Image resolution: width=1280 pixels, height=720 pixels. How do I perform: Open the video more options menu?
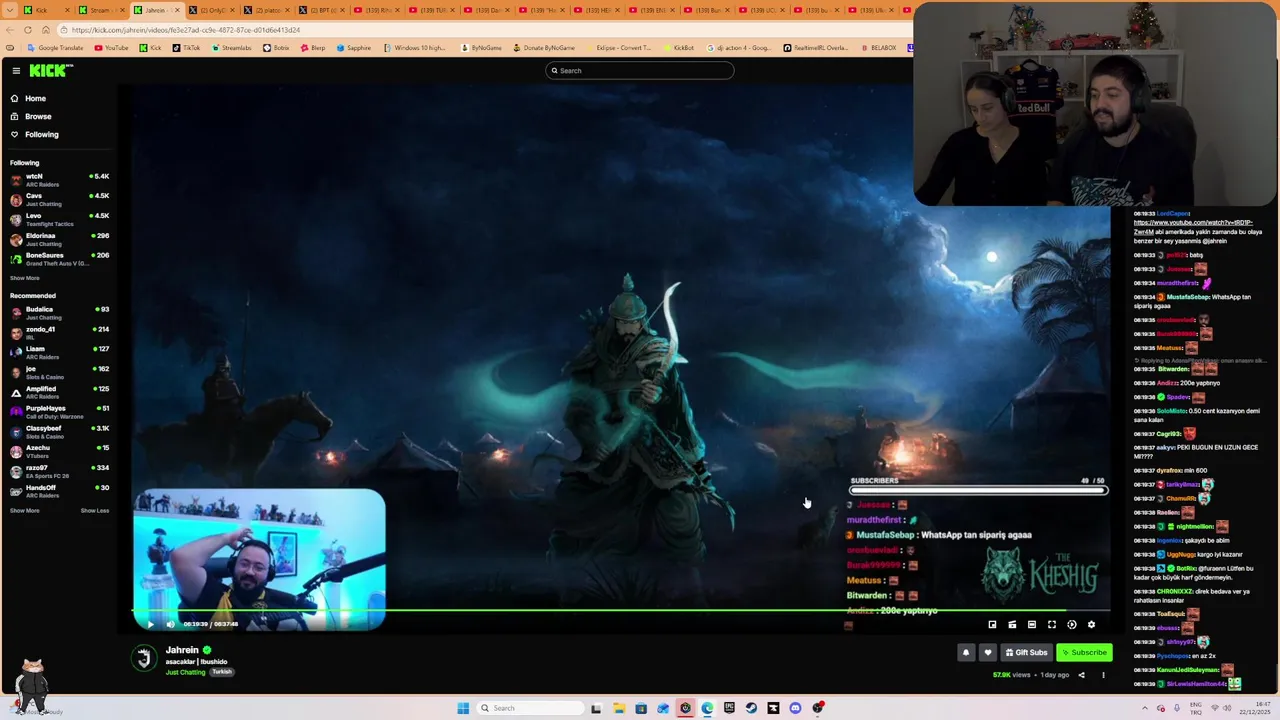tap(1103, 675)
